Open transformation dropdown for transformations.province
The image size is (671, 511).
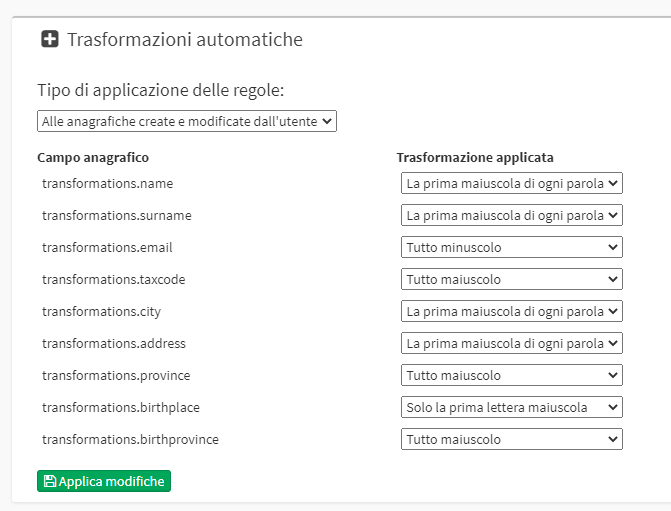click(x=512, y=375)
